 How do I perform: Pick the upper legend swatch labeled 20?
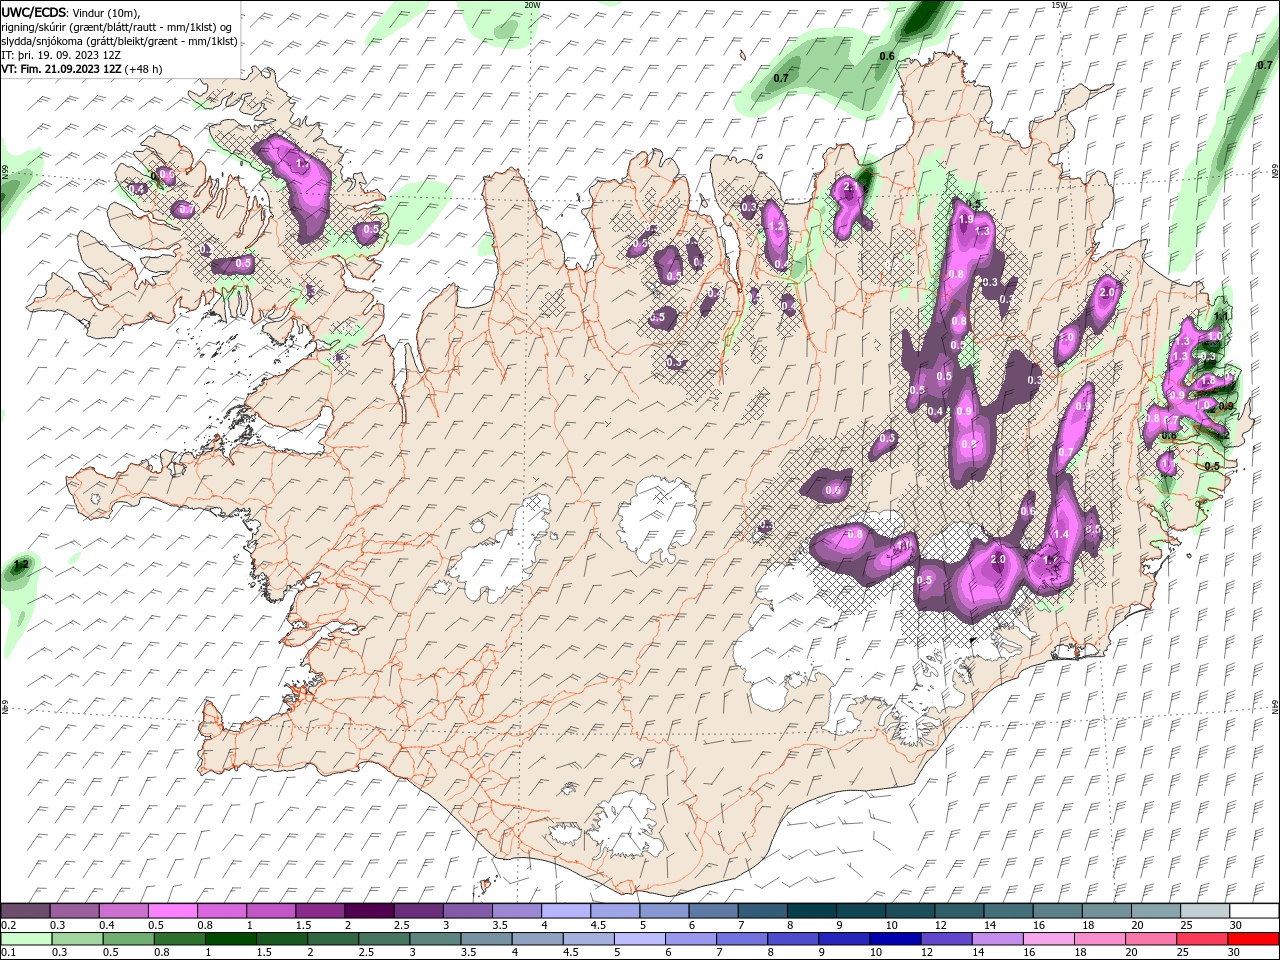(1156, 911)
